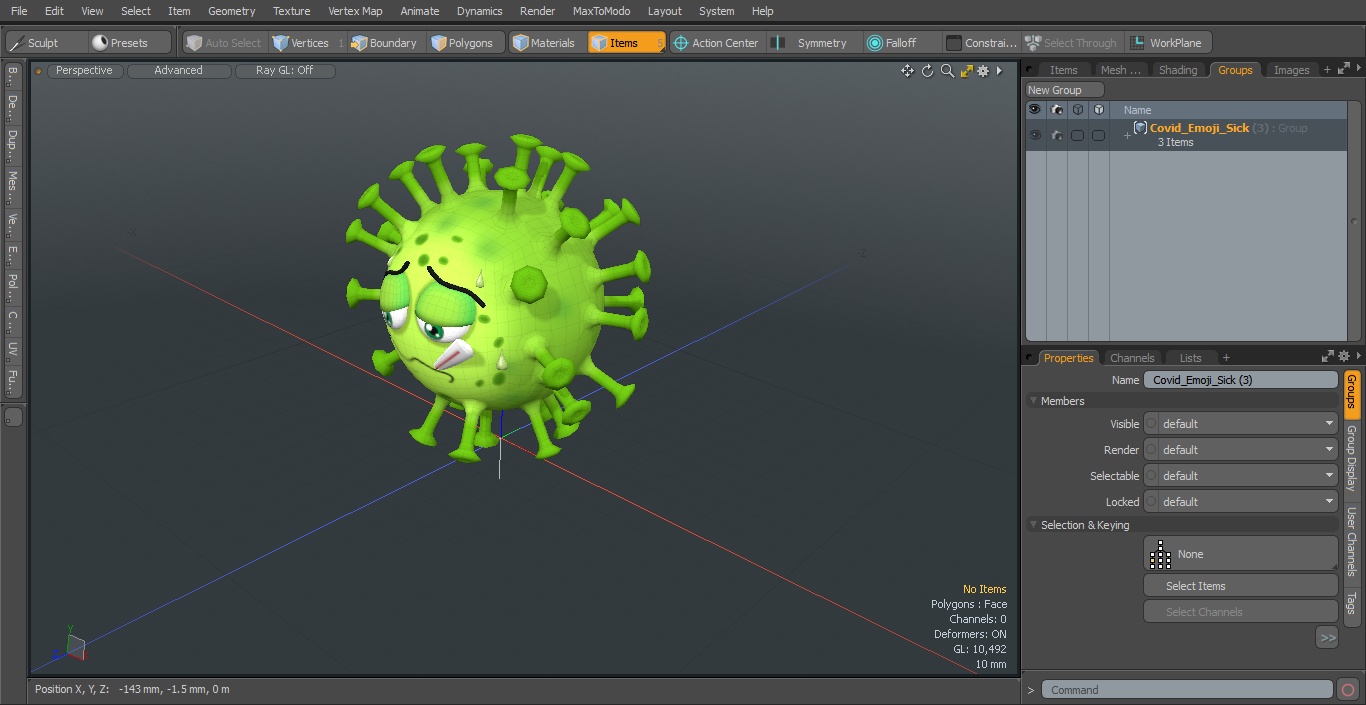The height and width of the screenshot is (705, 1366).
Task: Open the Vertex Map menu
Action: click(355, 11)
